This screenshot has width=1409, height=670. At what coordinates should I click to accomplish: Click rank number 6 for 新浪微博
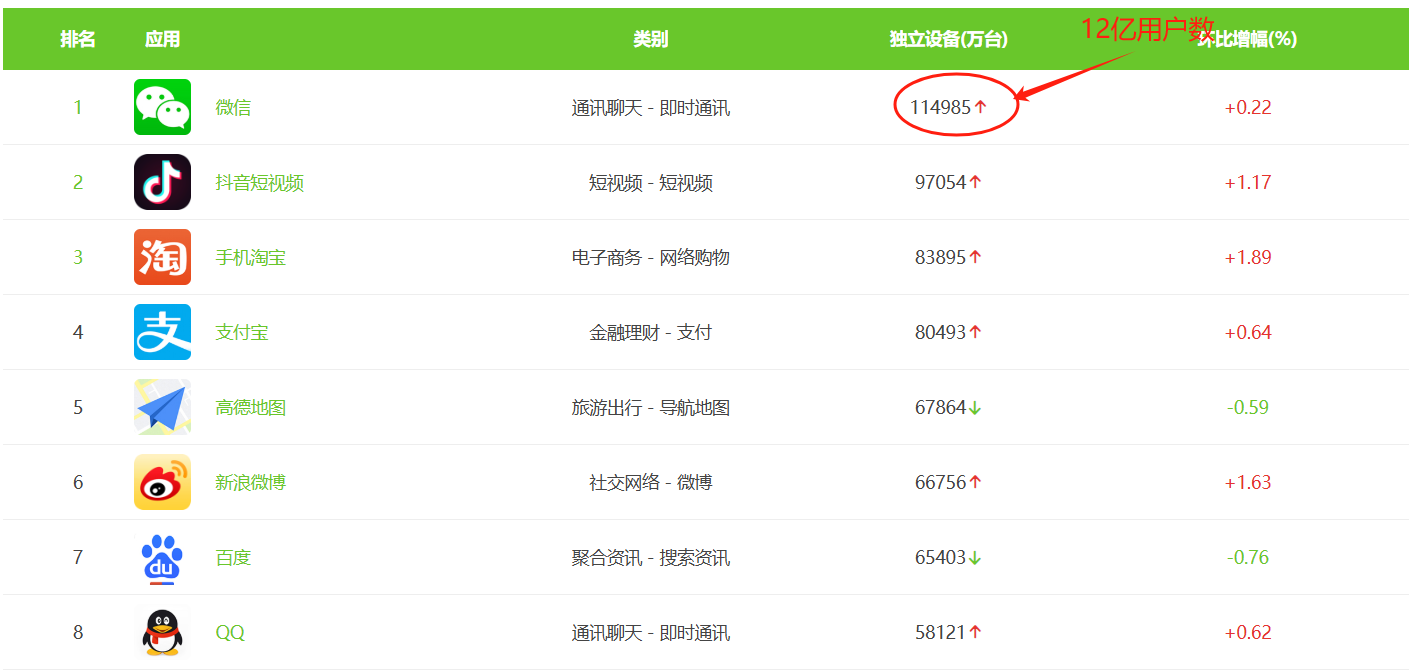[78, 482]
